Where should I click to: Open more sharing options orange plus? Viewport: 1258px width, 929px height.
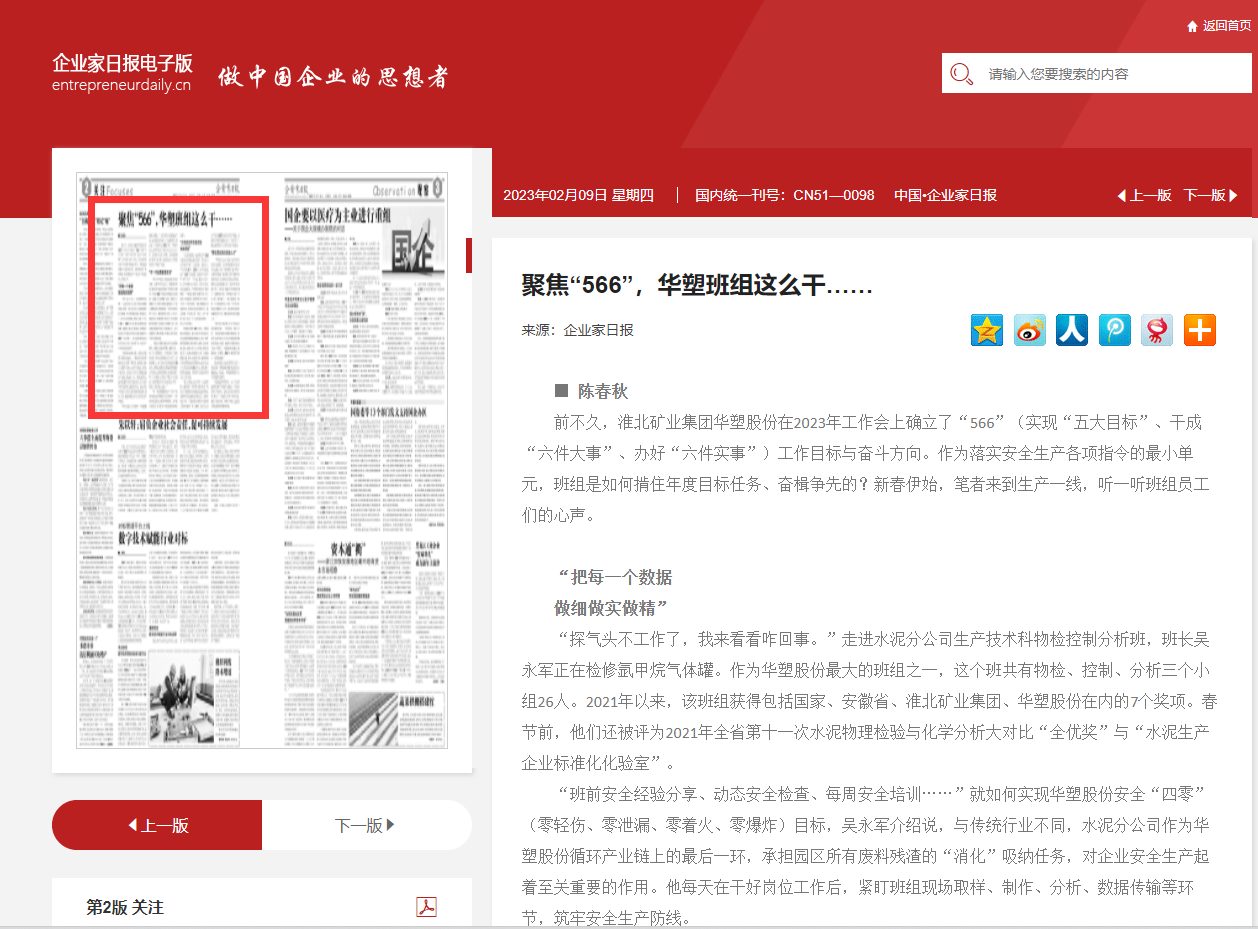point(1199,330)
